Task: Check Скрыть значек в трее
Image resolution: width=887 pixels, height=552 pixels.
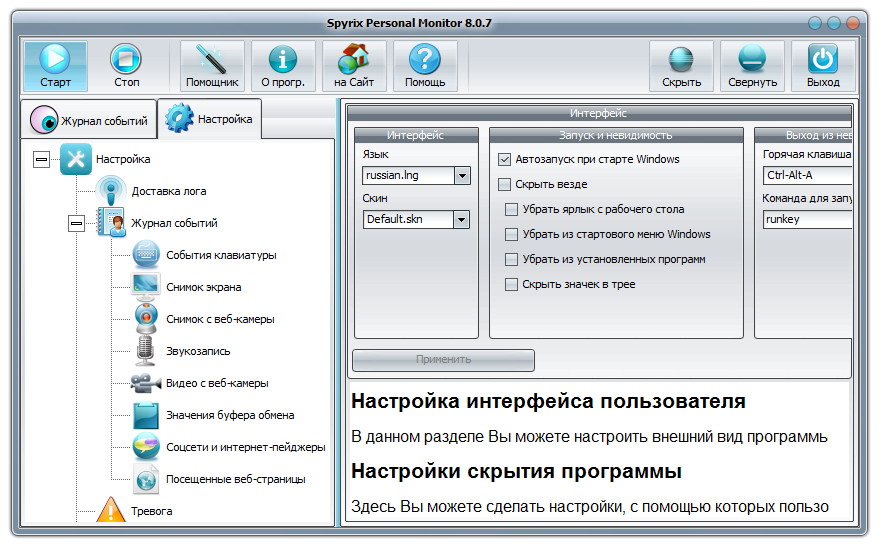Action: (x=511, y=284)
